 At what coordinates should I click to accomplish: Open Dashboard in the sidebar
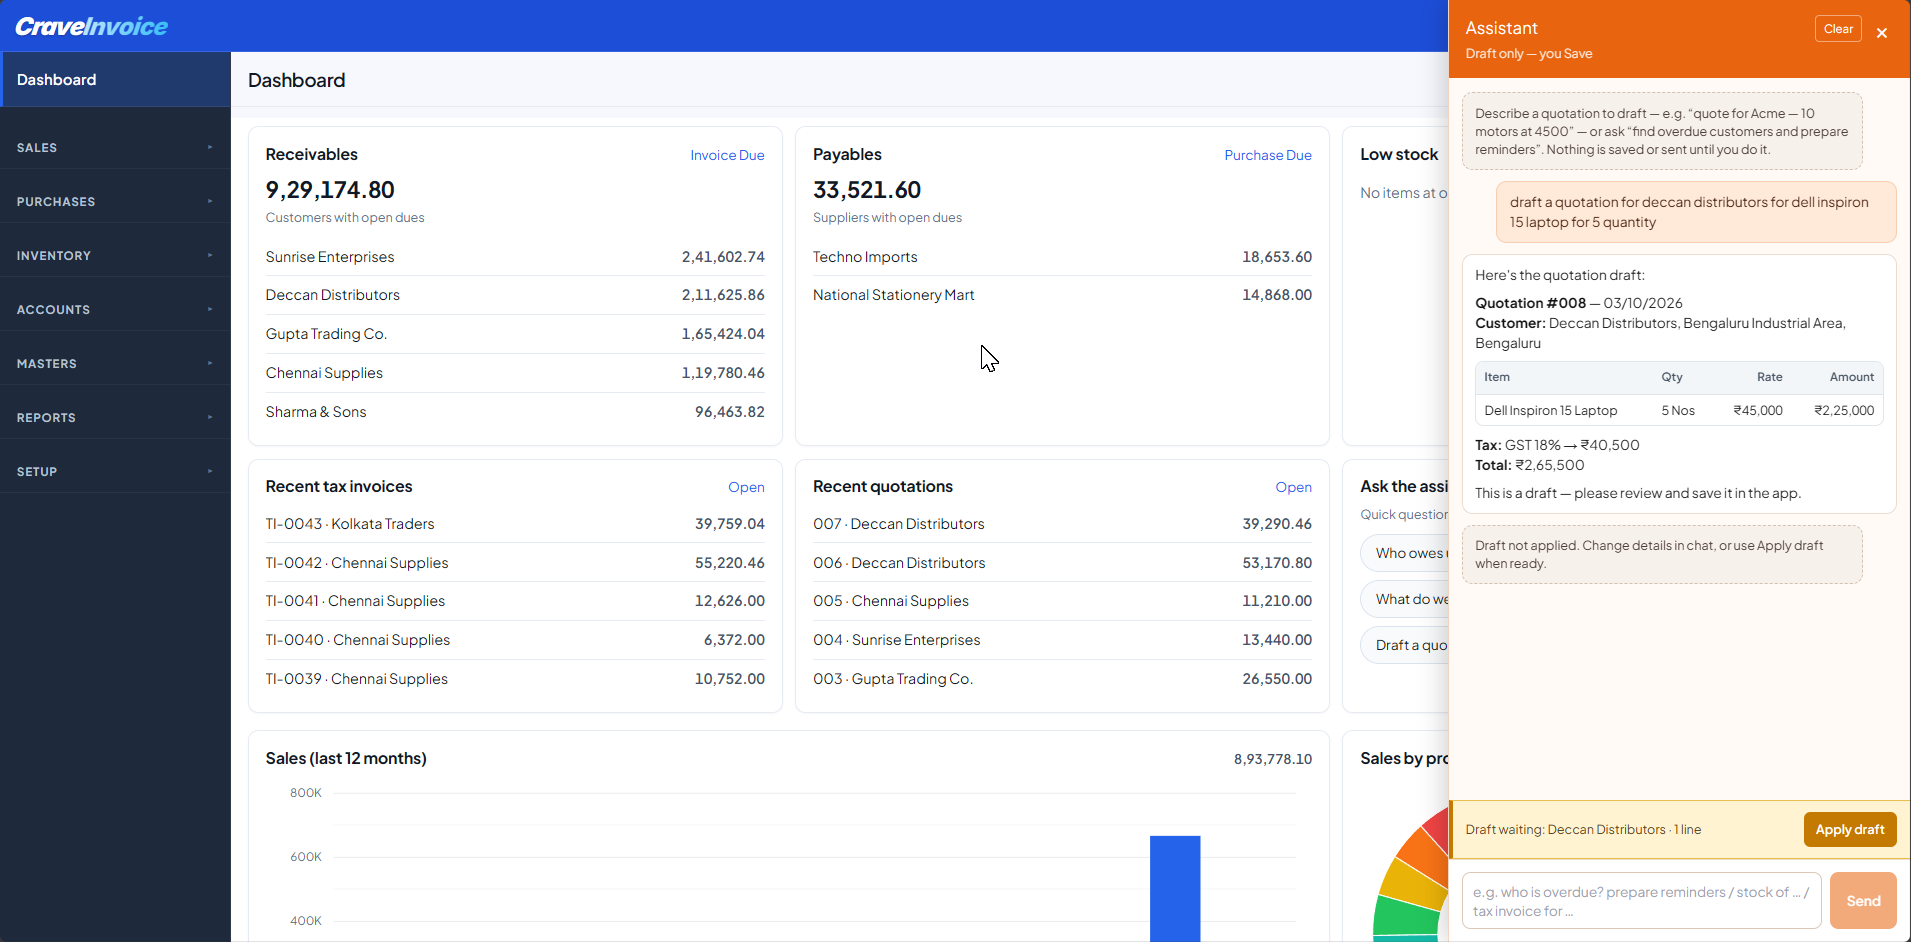coord(115,79)
